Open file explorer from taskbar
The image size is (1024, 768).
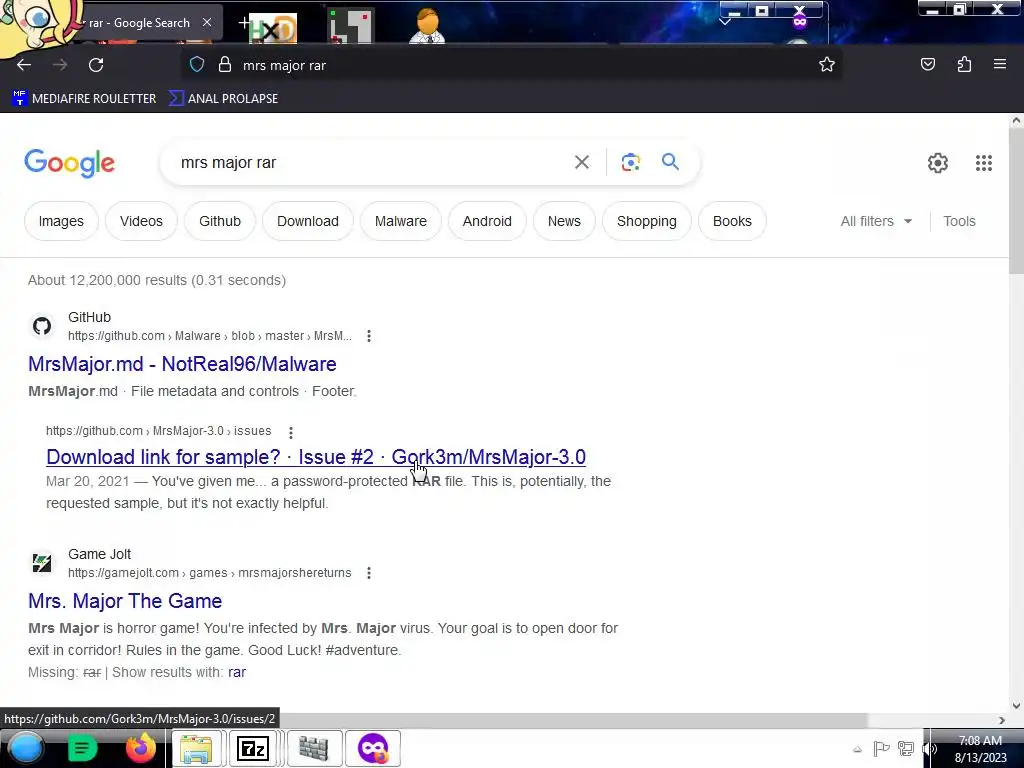point(196,748)
